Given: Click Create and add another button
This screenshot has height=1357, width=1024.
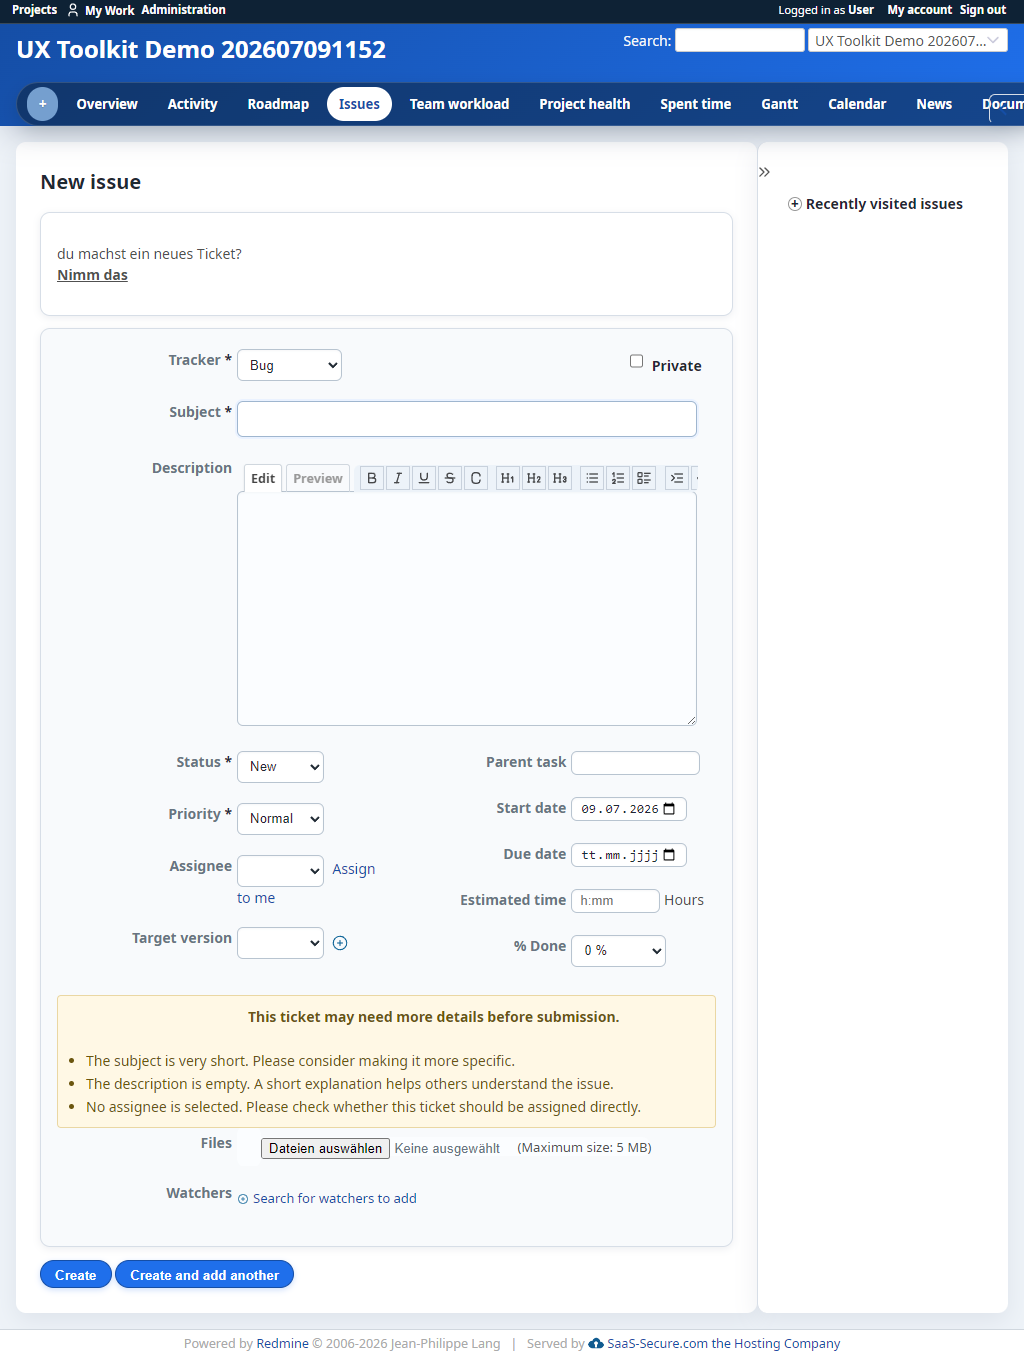Looking at the screenshot, I should pos(204,1275).
